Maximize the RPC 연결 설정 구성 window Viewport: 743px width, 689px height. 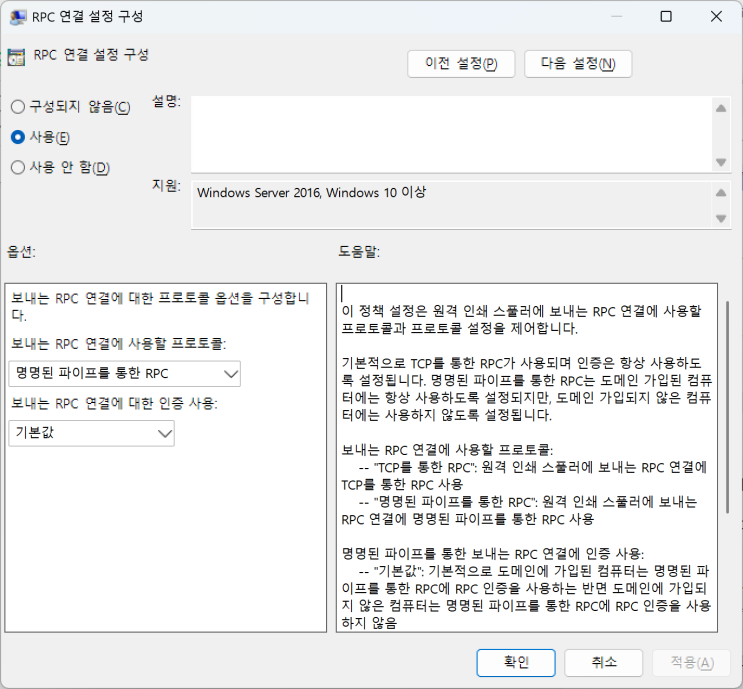pyautogui.click(x=666, y=17)
